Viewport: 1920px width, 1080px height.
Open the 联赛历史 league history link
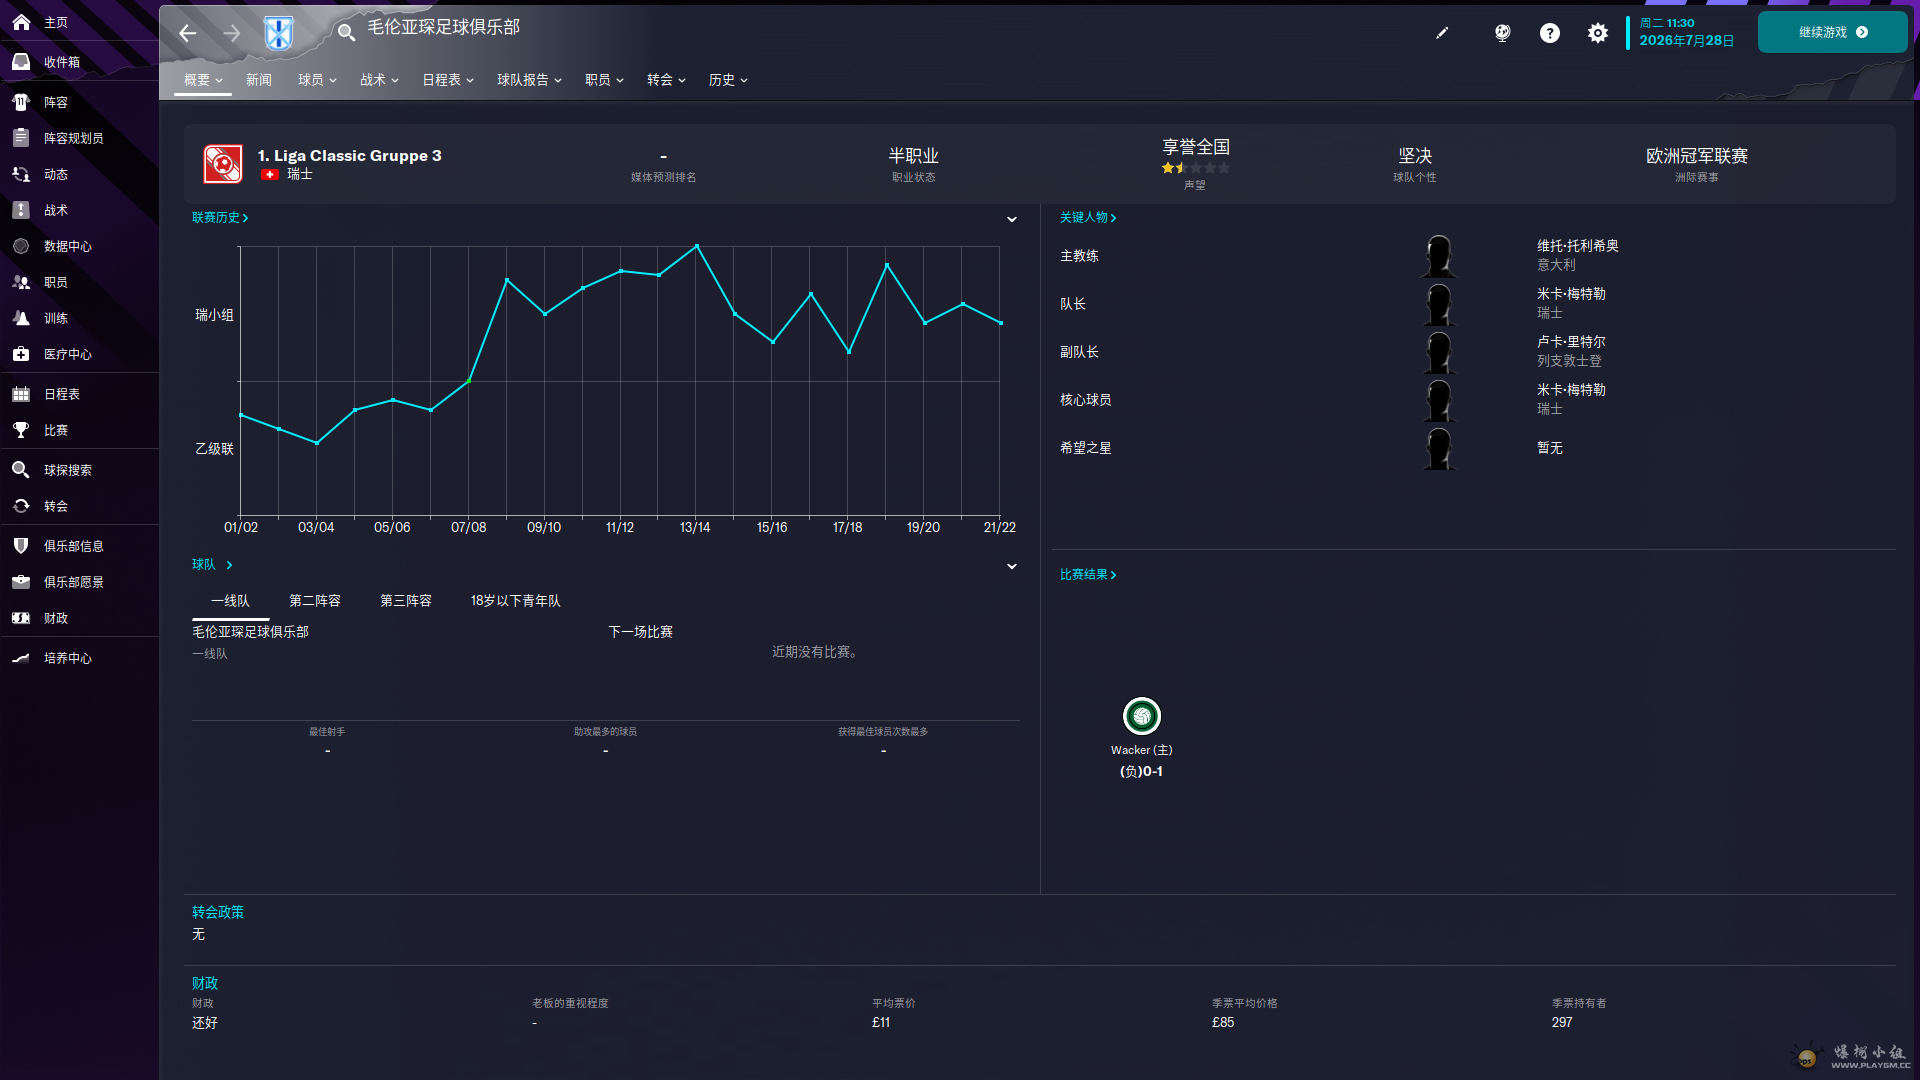[x=220, y=217]
